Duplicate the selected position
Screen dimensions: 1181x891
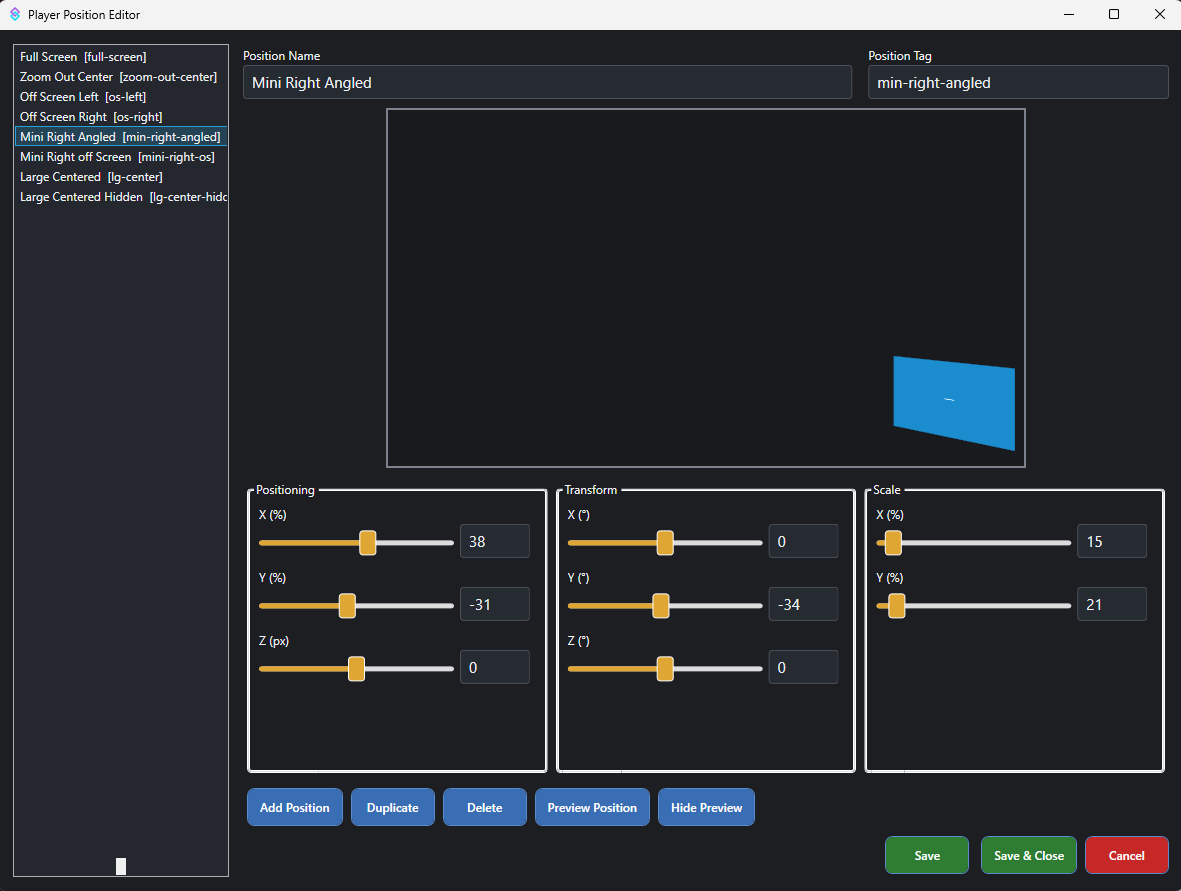point(392,807)
